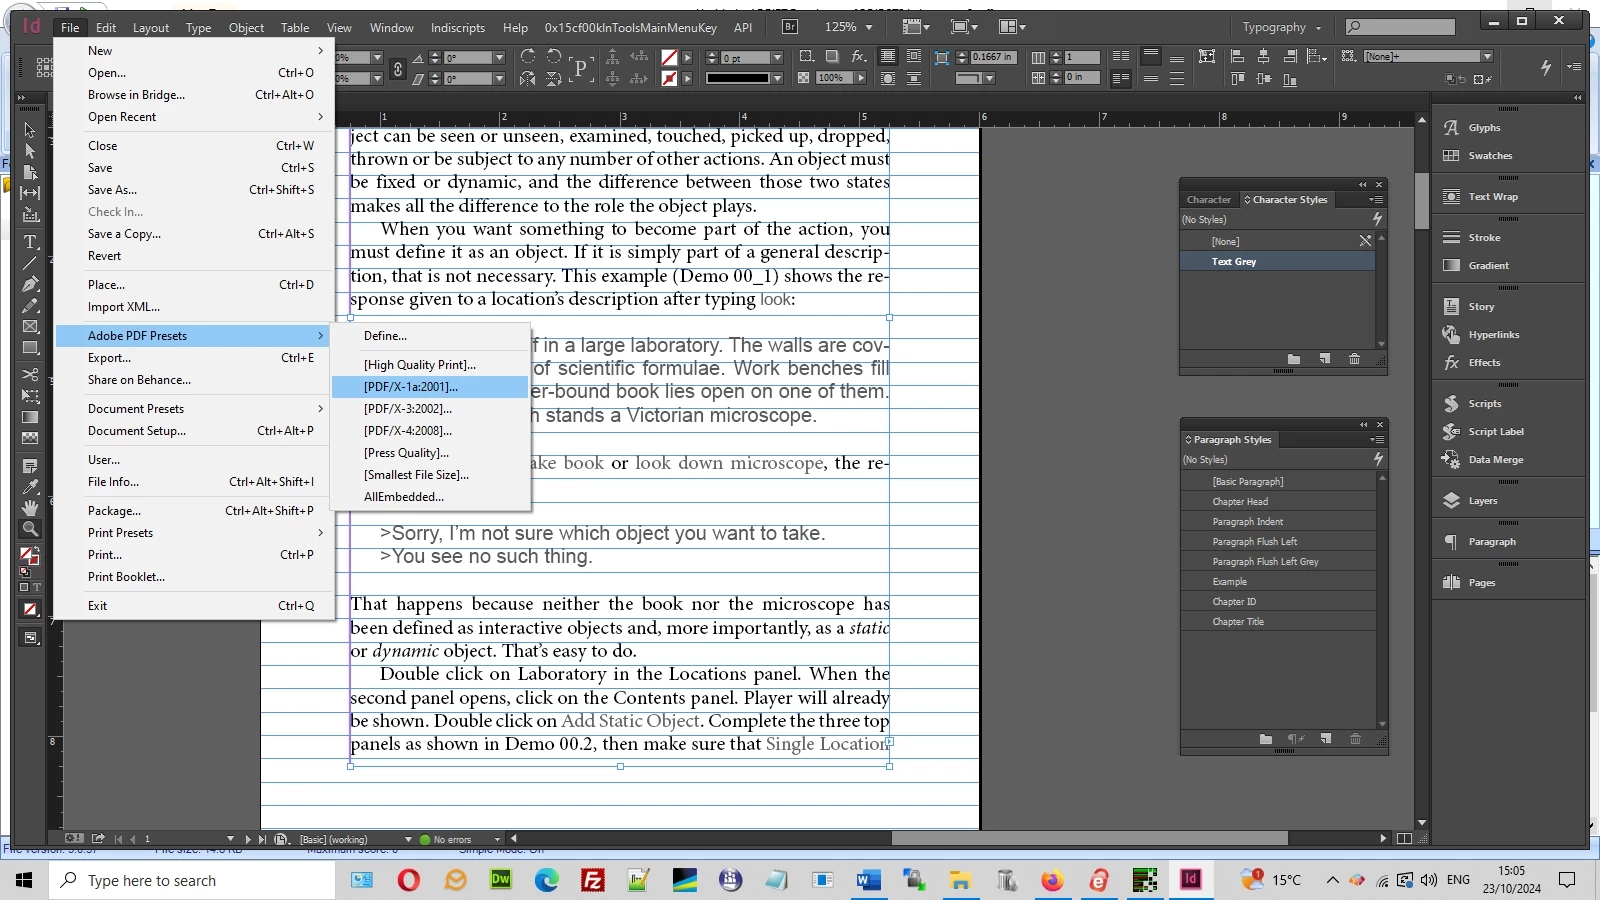
Task: Select the Direct Selection tool
Action: pos(29,151)
